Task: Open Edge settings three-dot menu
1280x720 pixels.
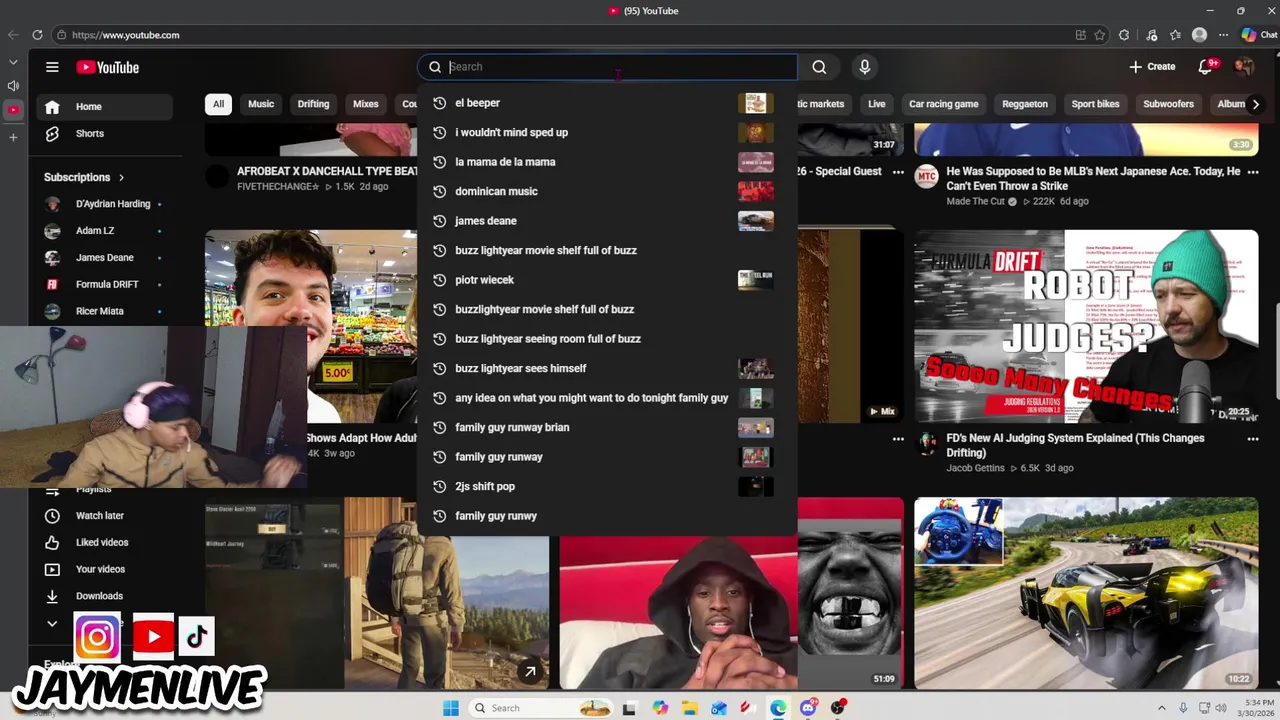Action: click(x=1223, y=35)
